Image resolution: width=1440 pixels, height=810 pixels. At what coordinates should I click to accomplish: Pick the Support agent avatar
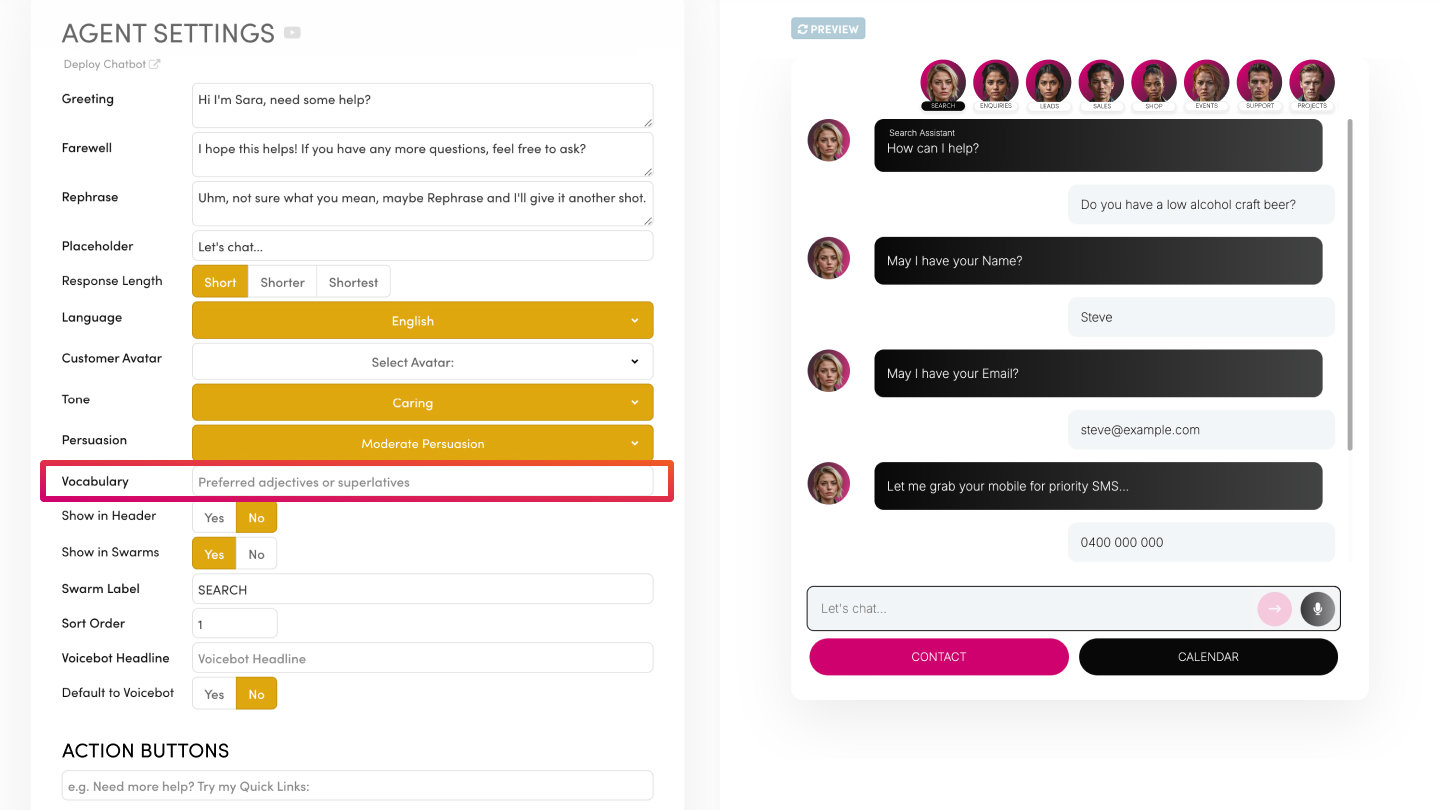point(1259,82)
